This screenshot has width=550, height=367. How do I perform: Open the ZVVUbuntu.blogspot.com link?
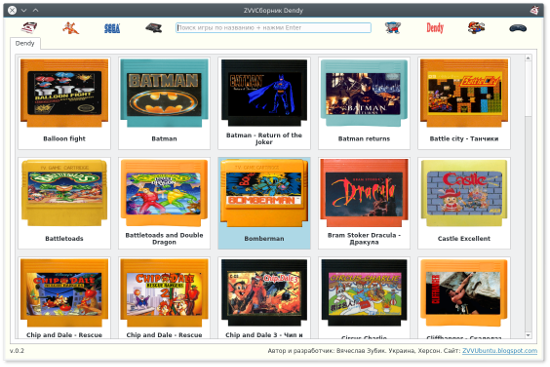[x=499, y=351]
